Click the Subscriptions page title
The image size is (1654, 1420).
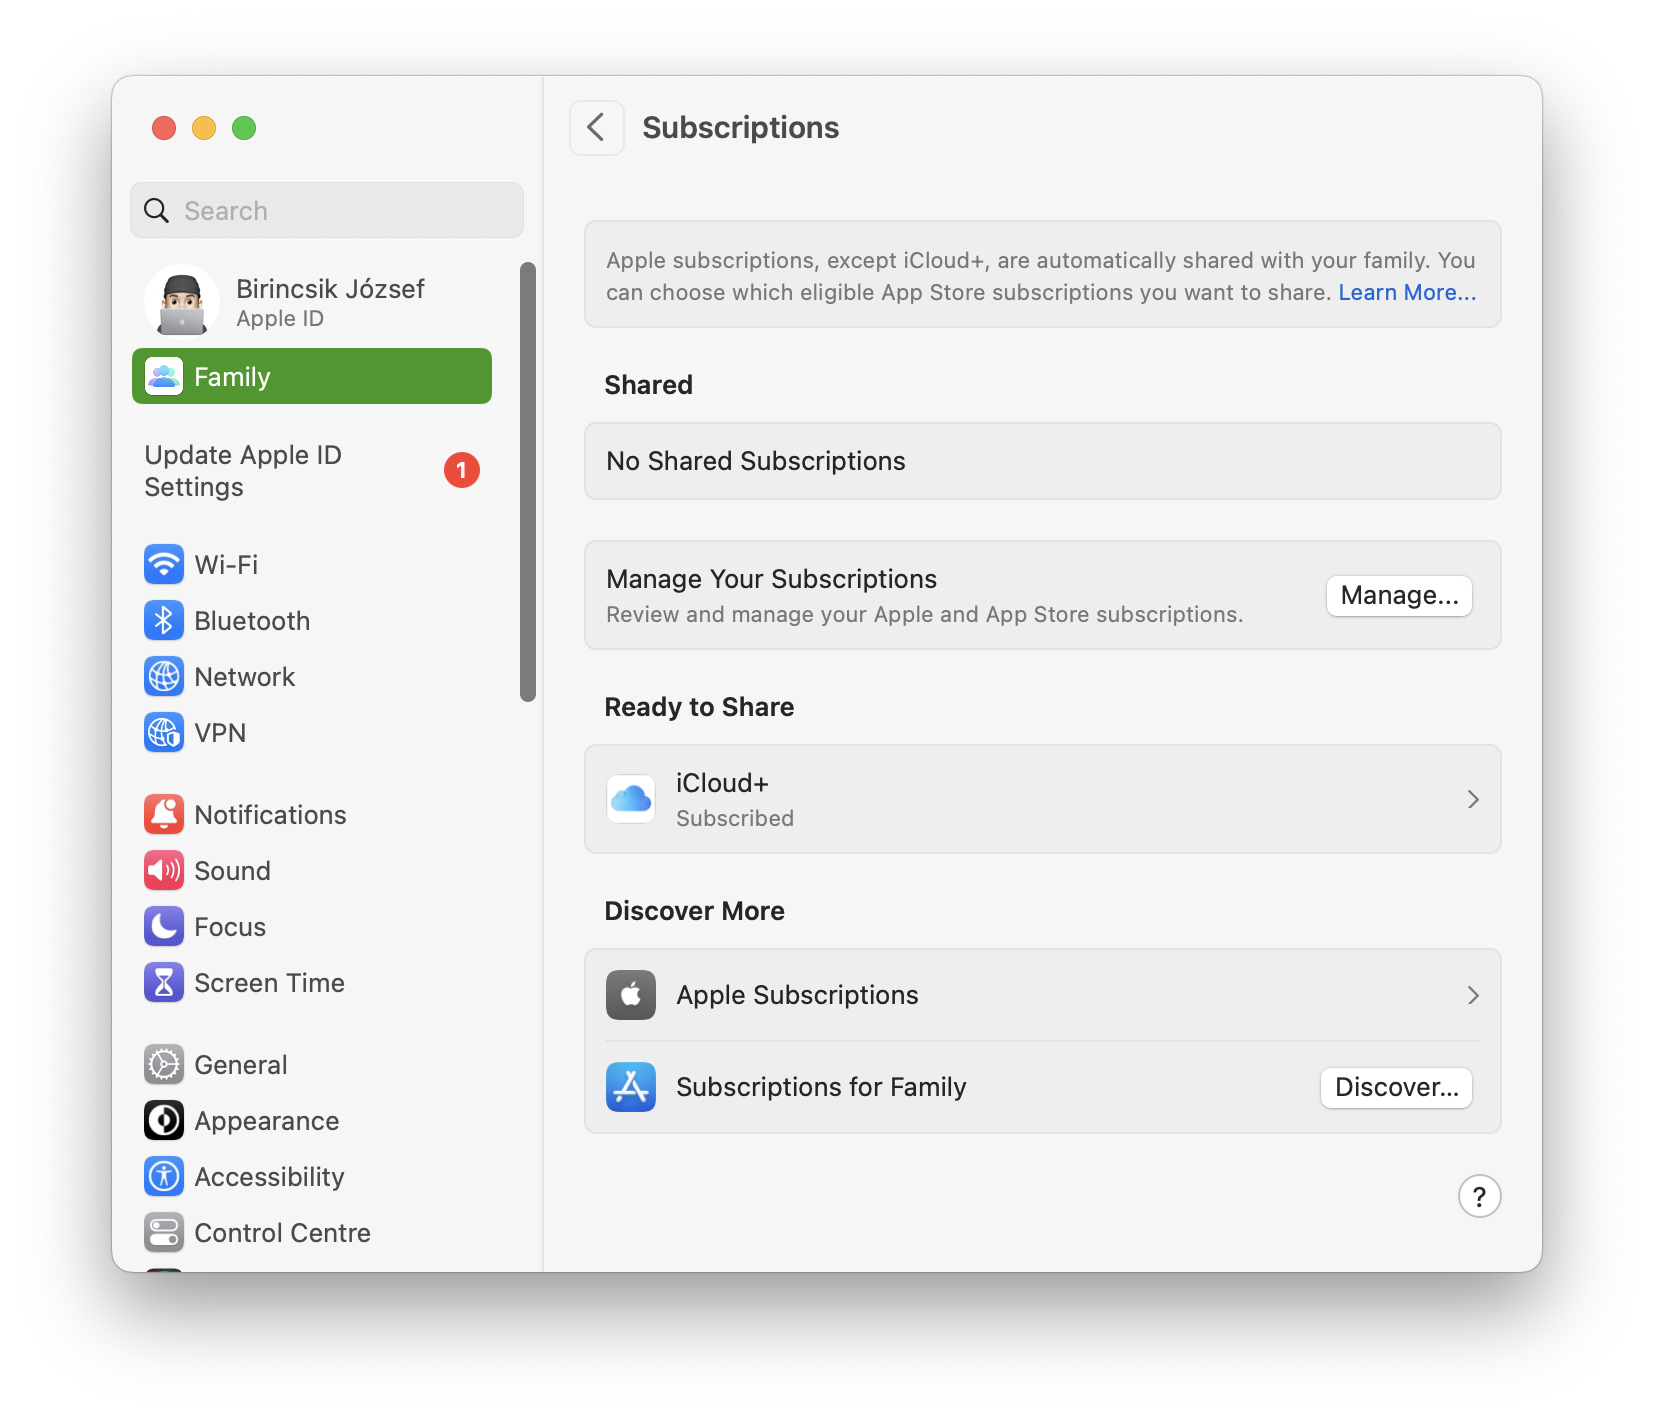click(741, 128)
